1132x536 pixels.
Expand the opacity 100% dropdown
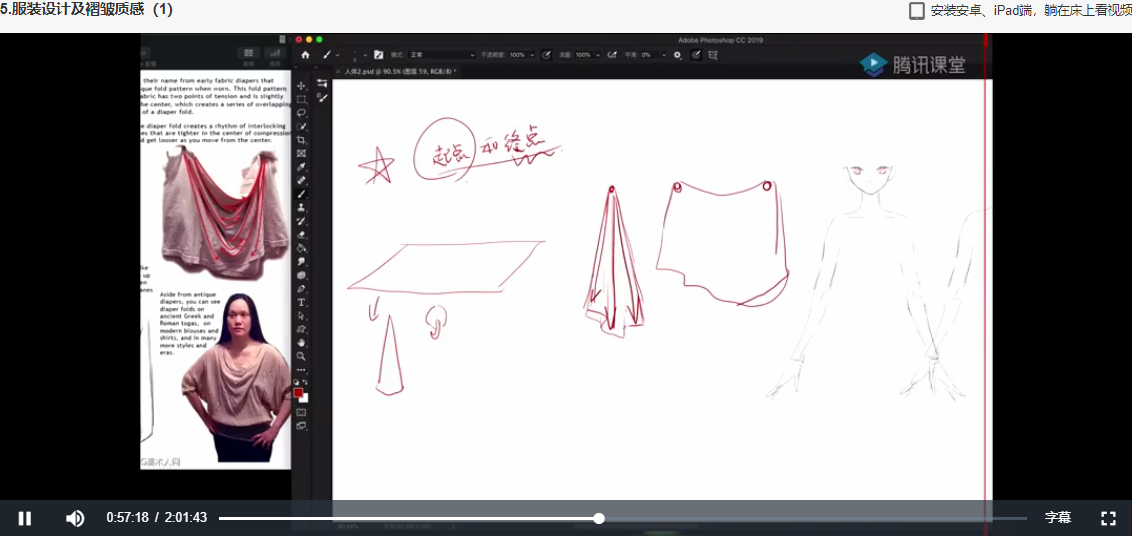[532, 55]
